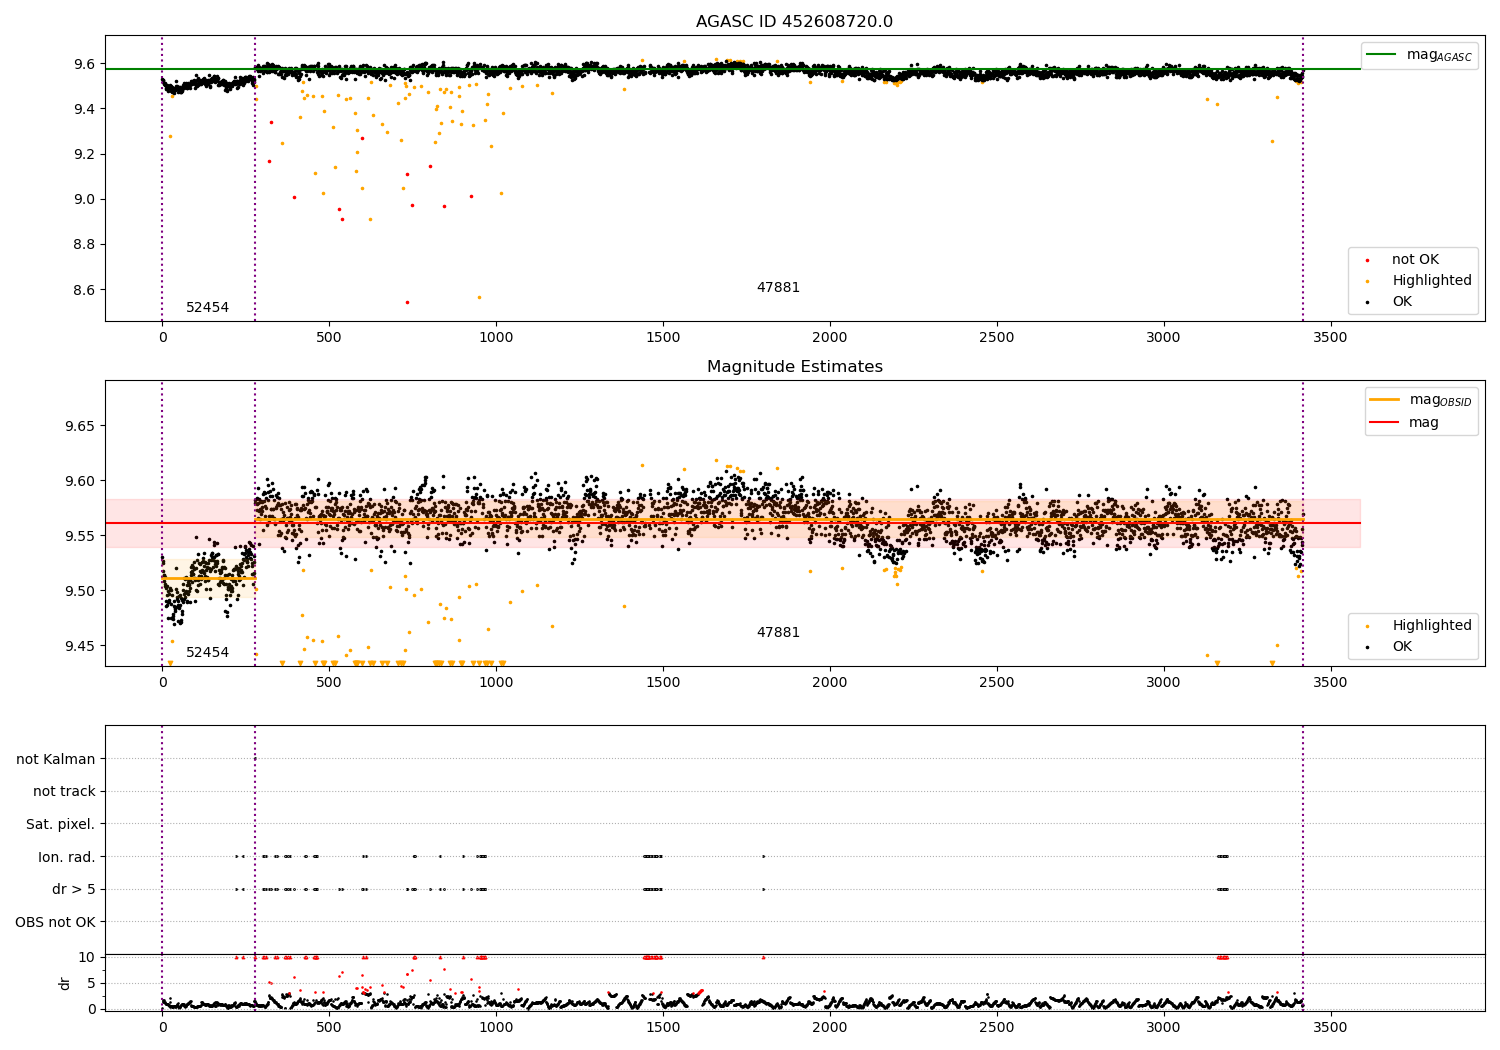Click the not track row label
This screenshot has width=1500, height=1050.
click(64, 792)
